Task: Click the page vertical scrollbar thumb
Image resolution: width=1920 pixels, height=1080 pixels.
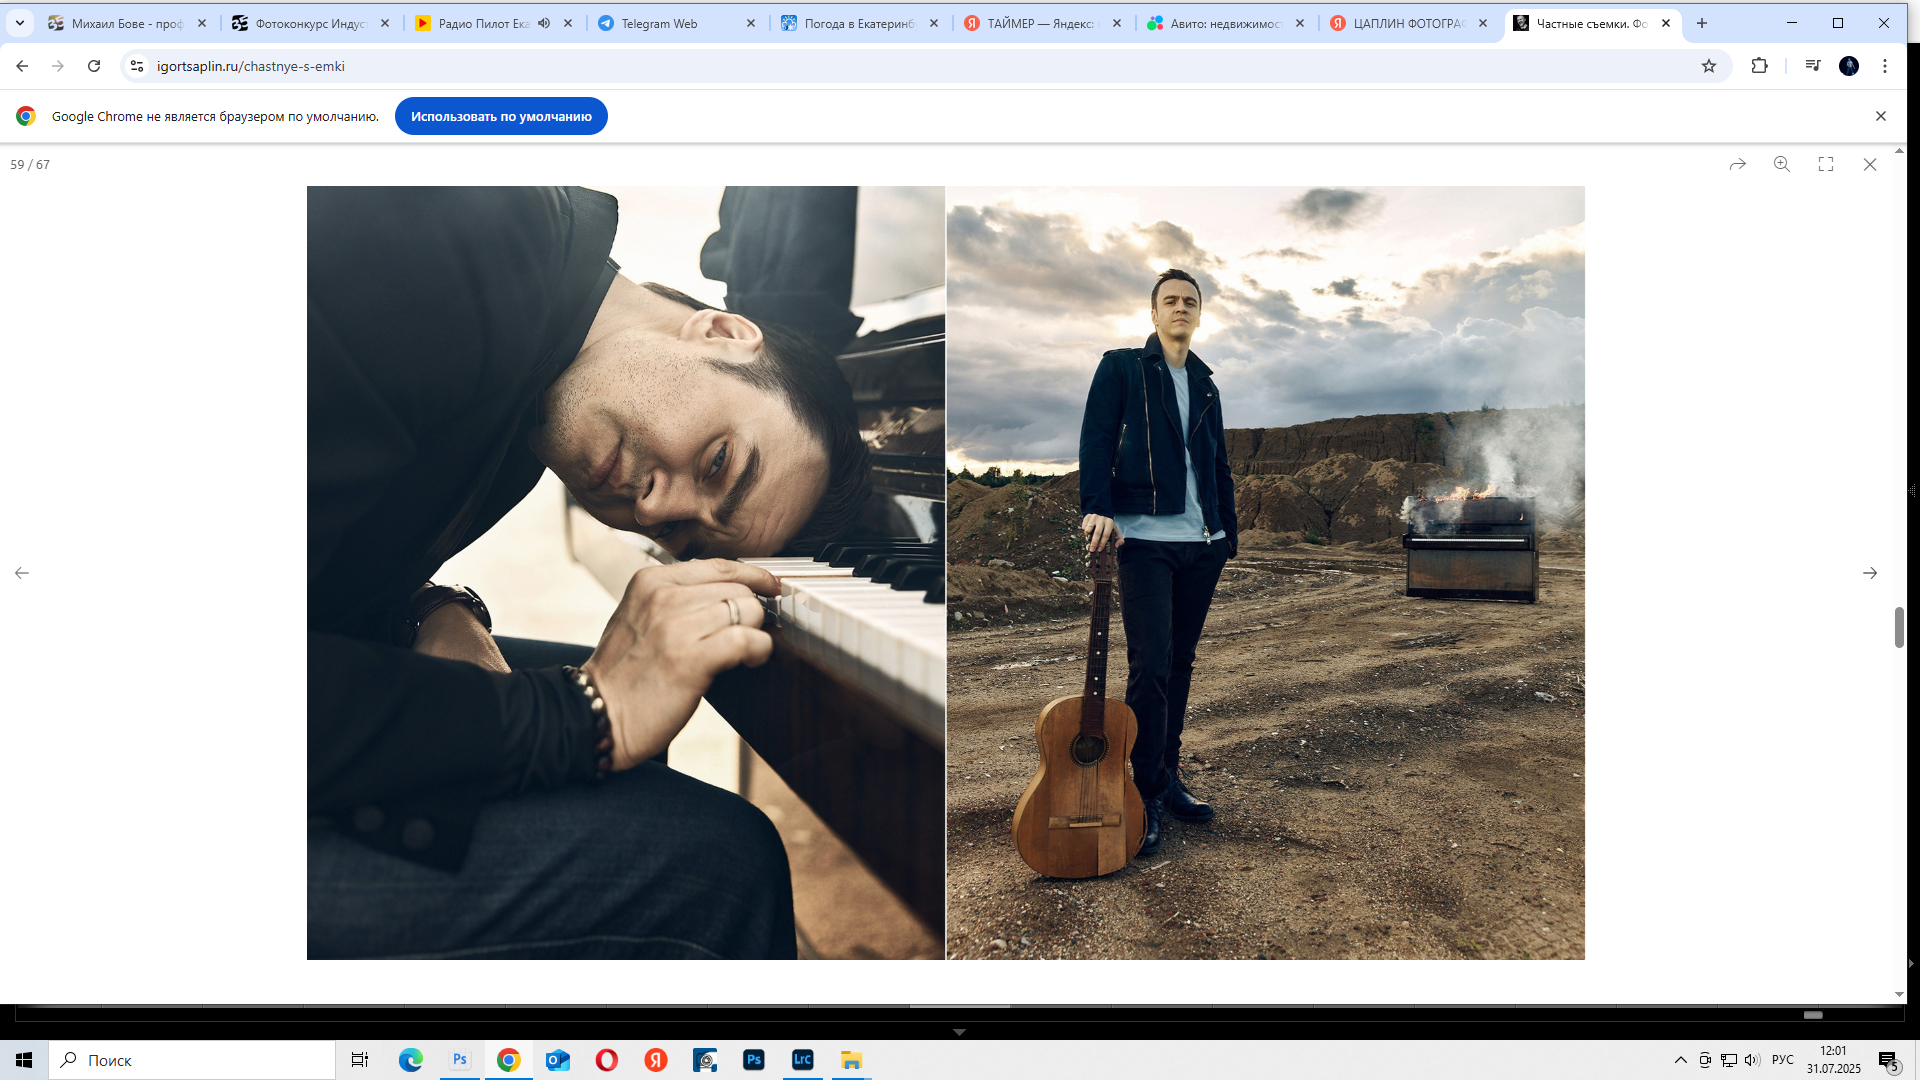Action: [x=1899, y=627]
